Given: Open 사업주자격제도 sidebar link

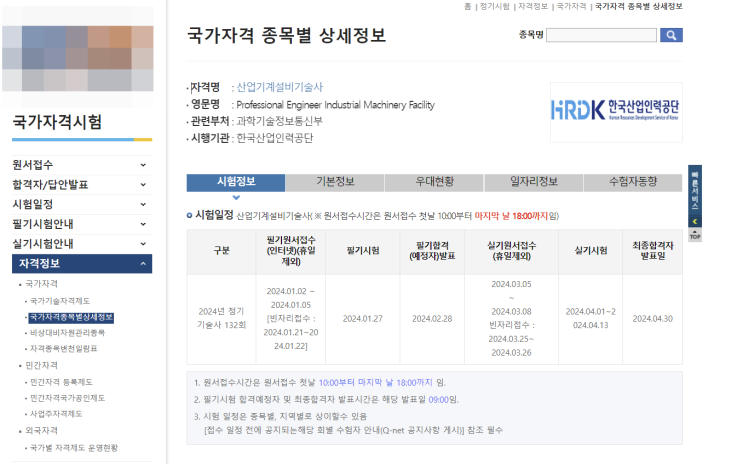Looking at the screenshot, I should (x=56, y=414).
